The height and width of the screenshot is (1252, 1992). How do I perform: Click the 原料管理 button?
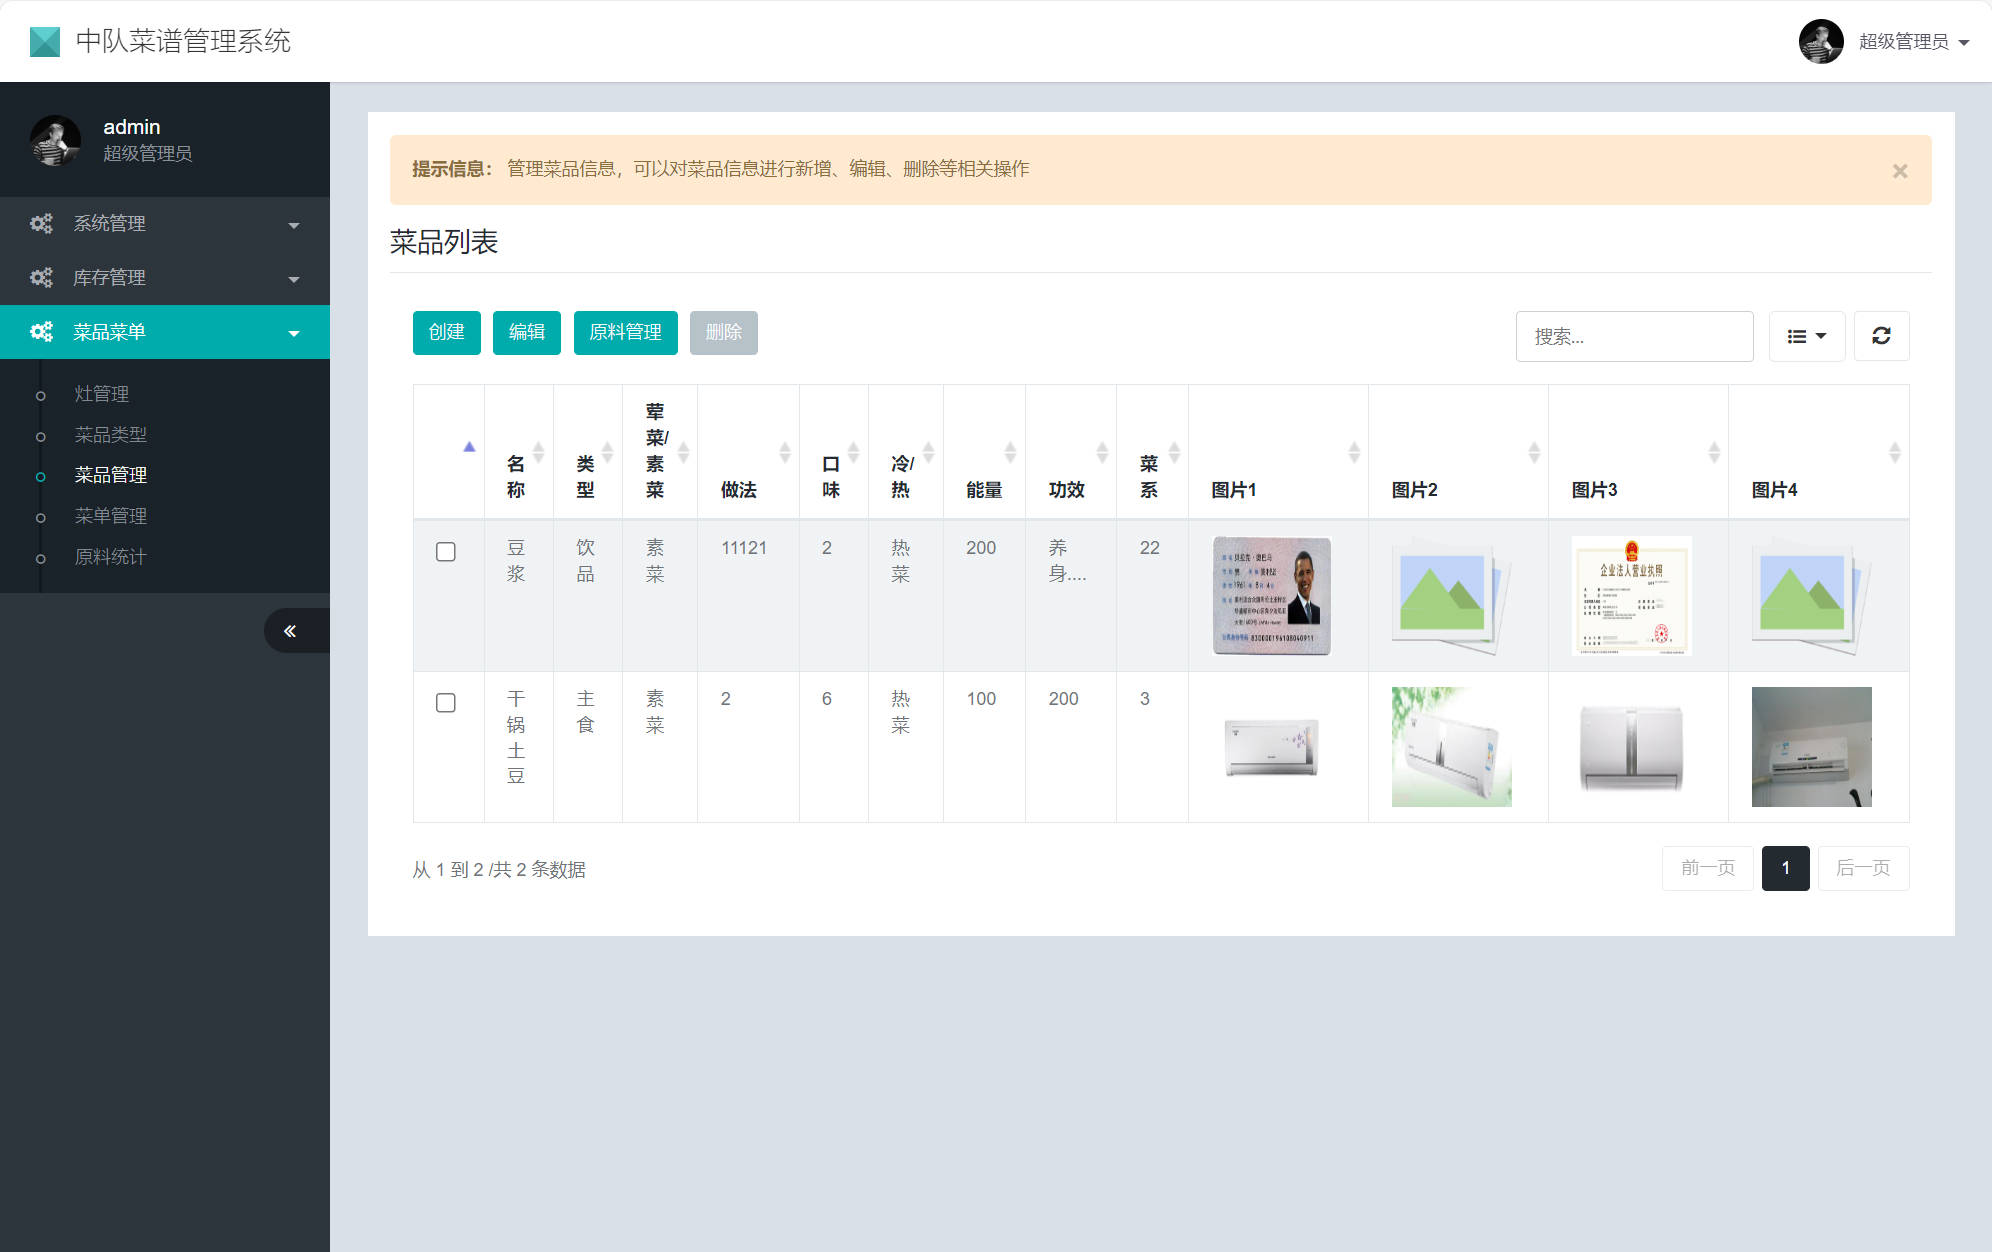click(625, 332)
